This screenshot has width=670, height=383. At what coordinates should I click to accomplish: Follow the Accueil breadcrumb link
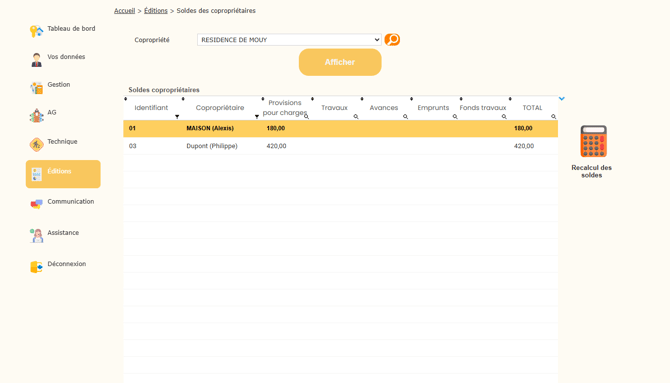tap(124, 11)
